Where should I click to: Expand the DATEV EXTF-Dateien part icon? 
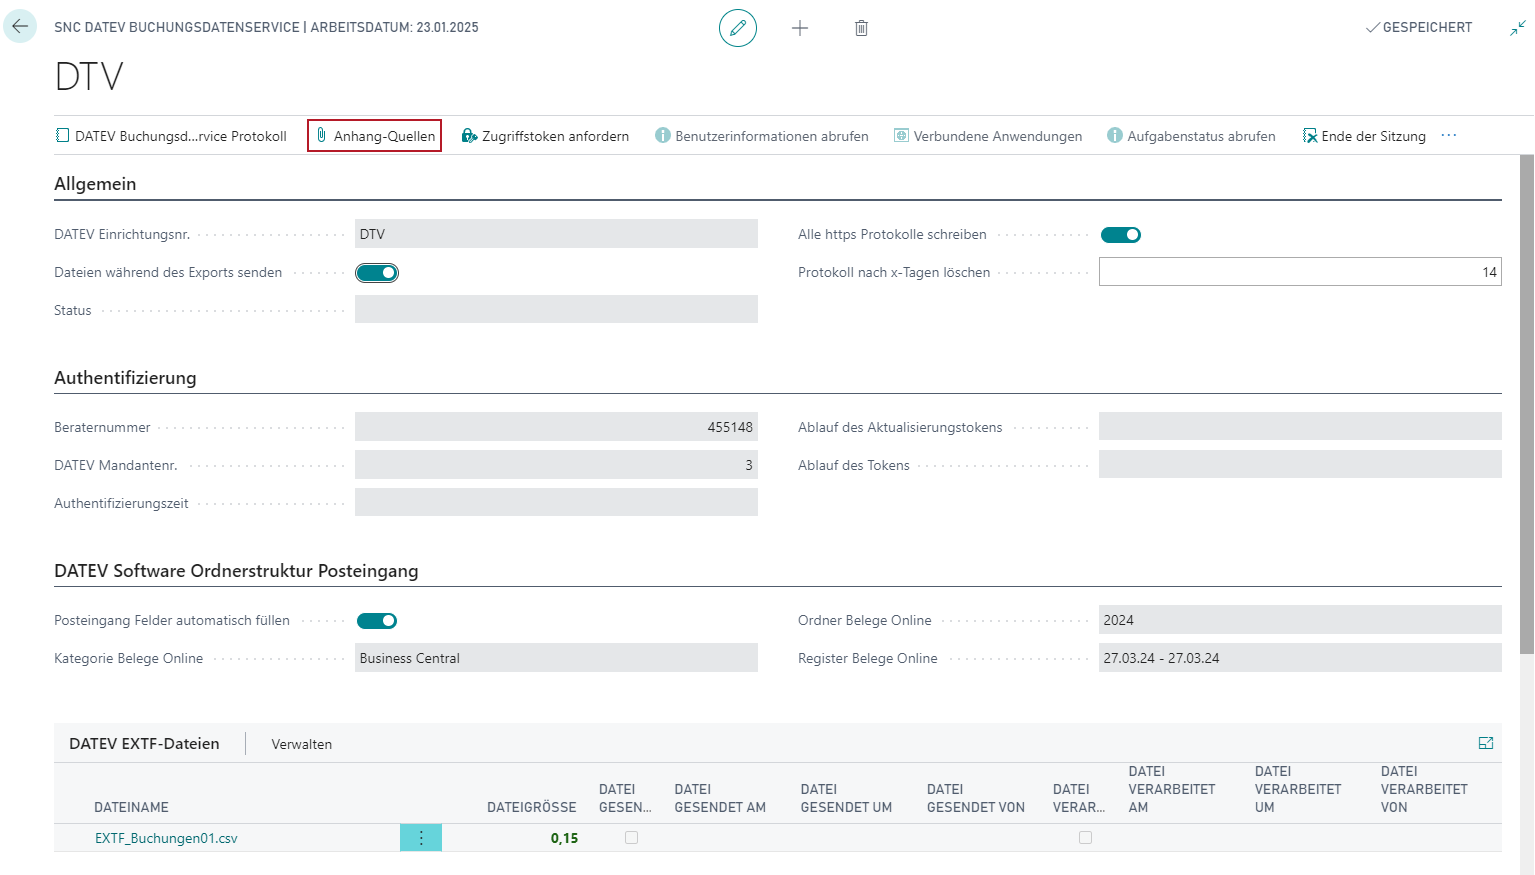pyautogui.click(x=1485, y=743)
